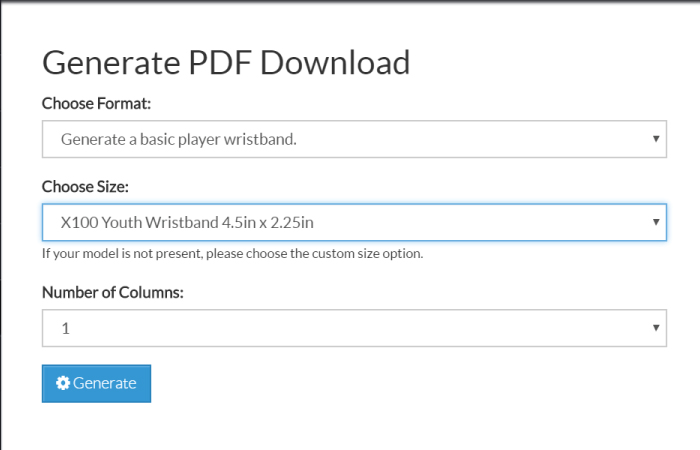Click the 'X100 Youth Wristband 4.5in x 2.25in' value

tap(194, 221)
